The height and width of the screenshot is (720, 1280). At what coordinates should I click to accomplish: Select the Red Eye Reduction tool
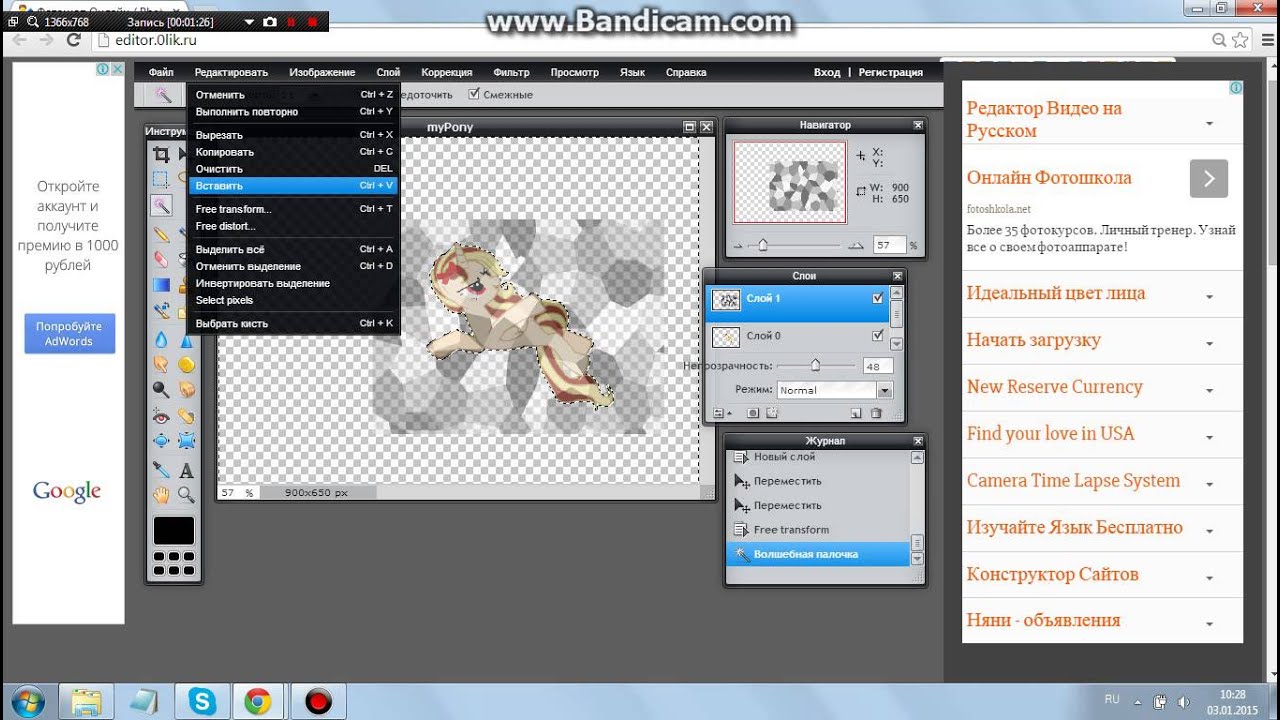point(161,416)
